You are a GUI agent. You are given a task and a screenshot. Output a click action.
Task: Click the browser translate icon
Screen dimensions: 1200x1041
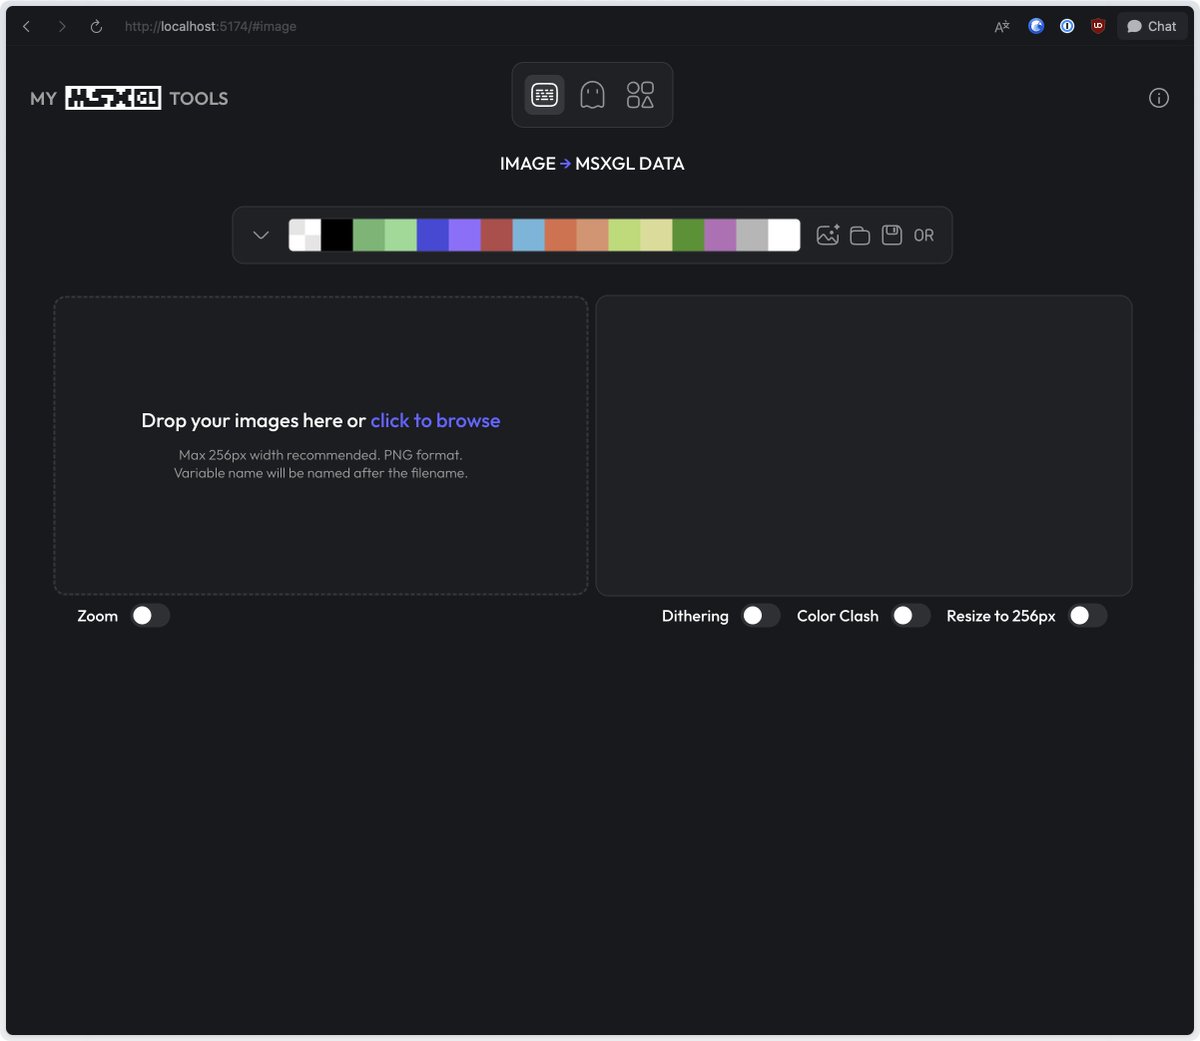[x=1002, y=27]
